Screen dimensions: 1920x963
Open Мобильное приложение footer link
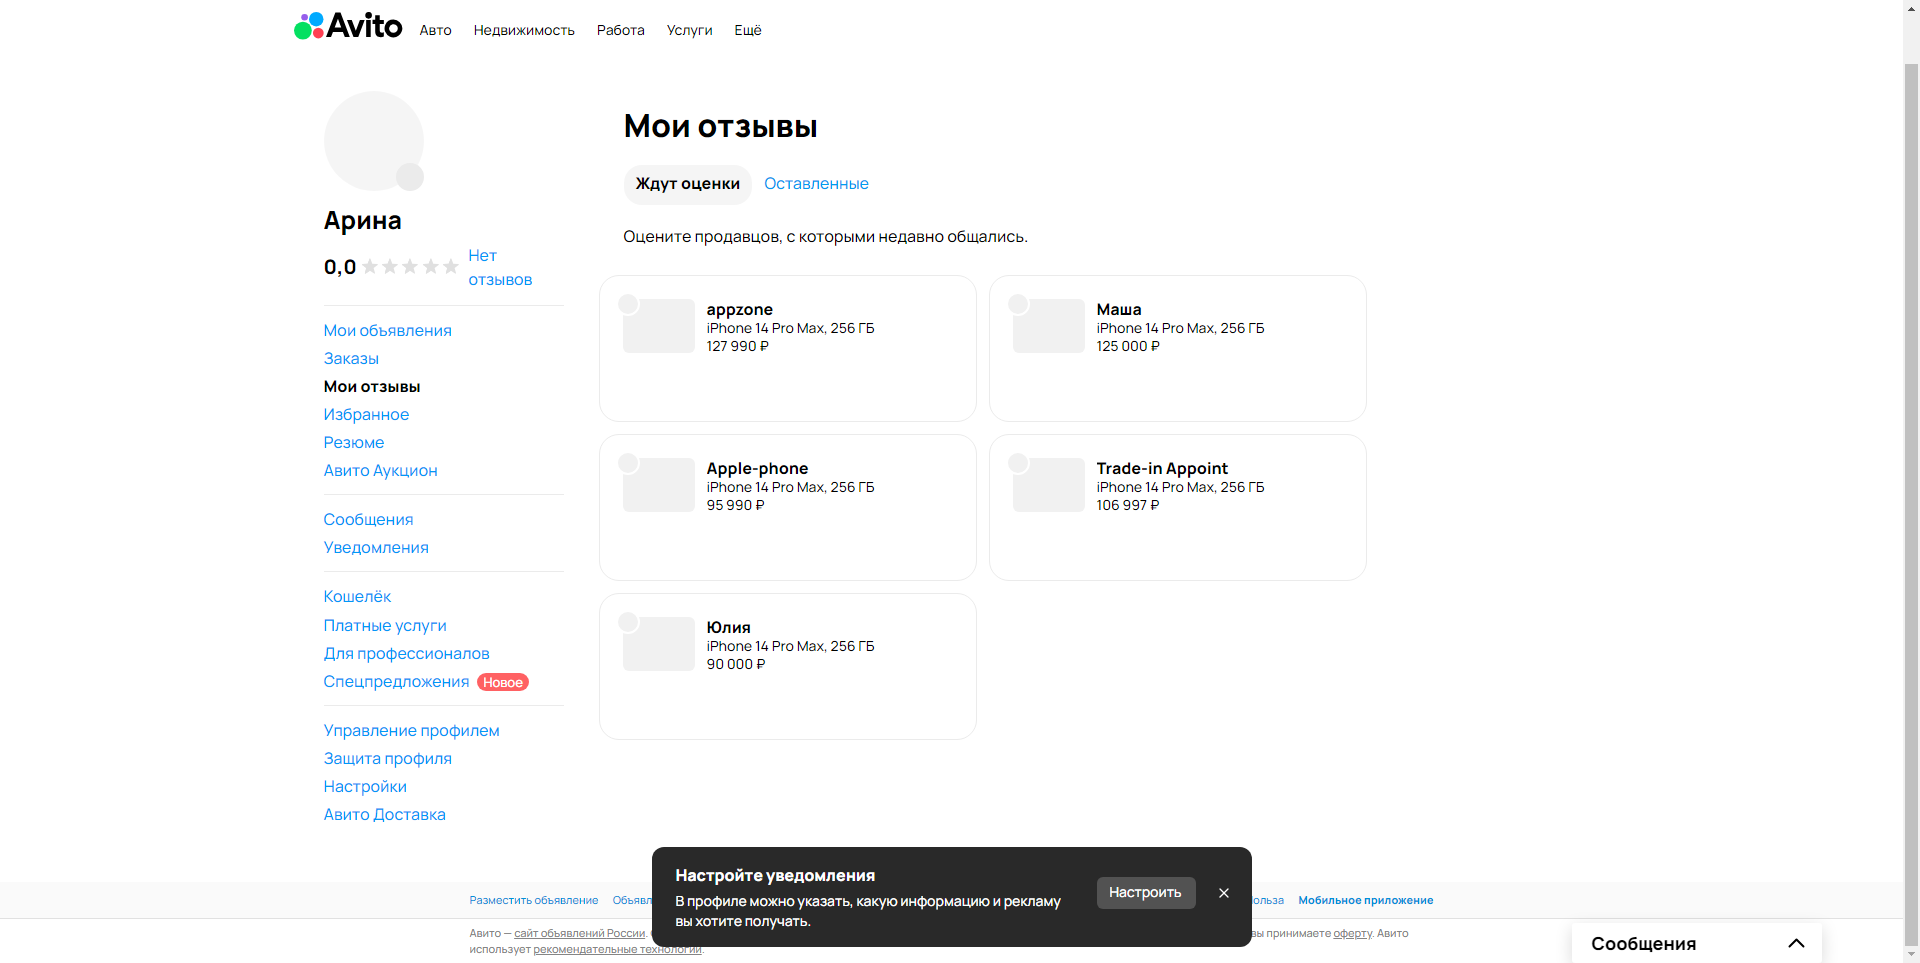(1365, 901)
